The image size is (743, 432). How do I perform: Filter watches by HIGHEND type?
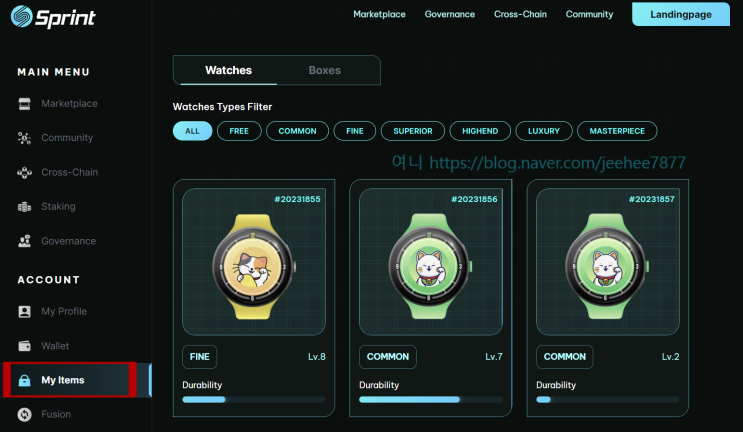[480, 131]
